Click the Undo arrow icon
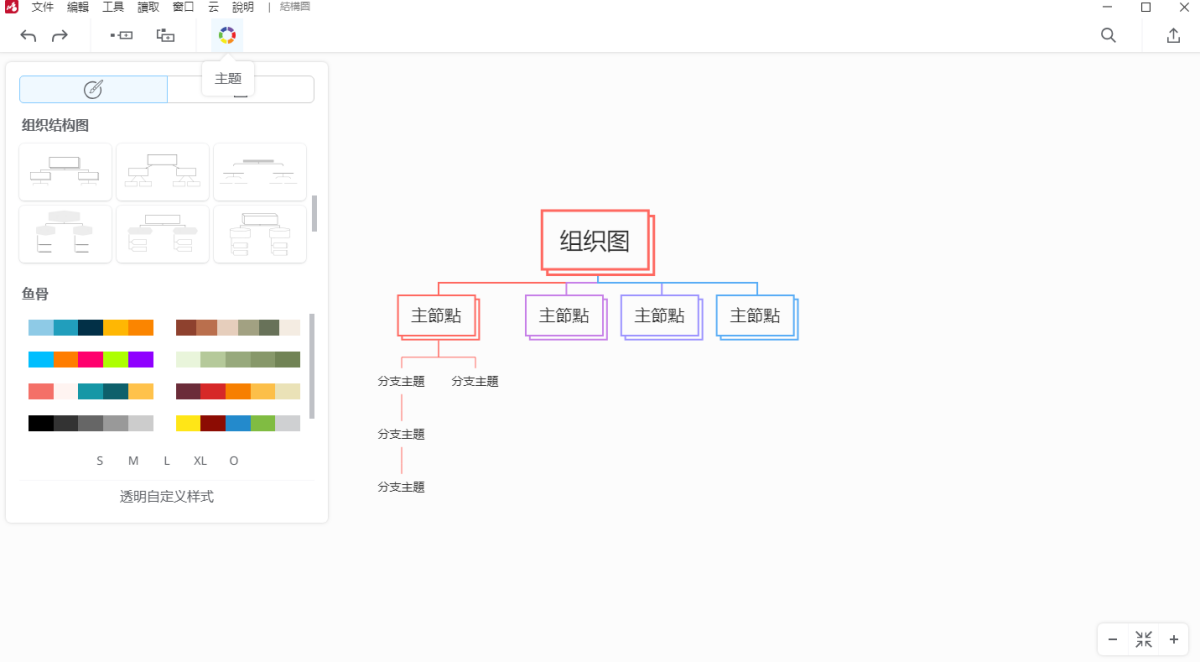 click(28, 35)
